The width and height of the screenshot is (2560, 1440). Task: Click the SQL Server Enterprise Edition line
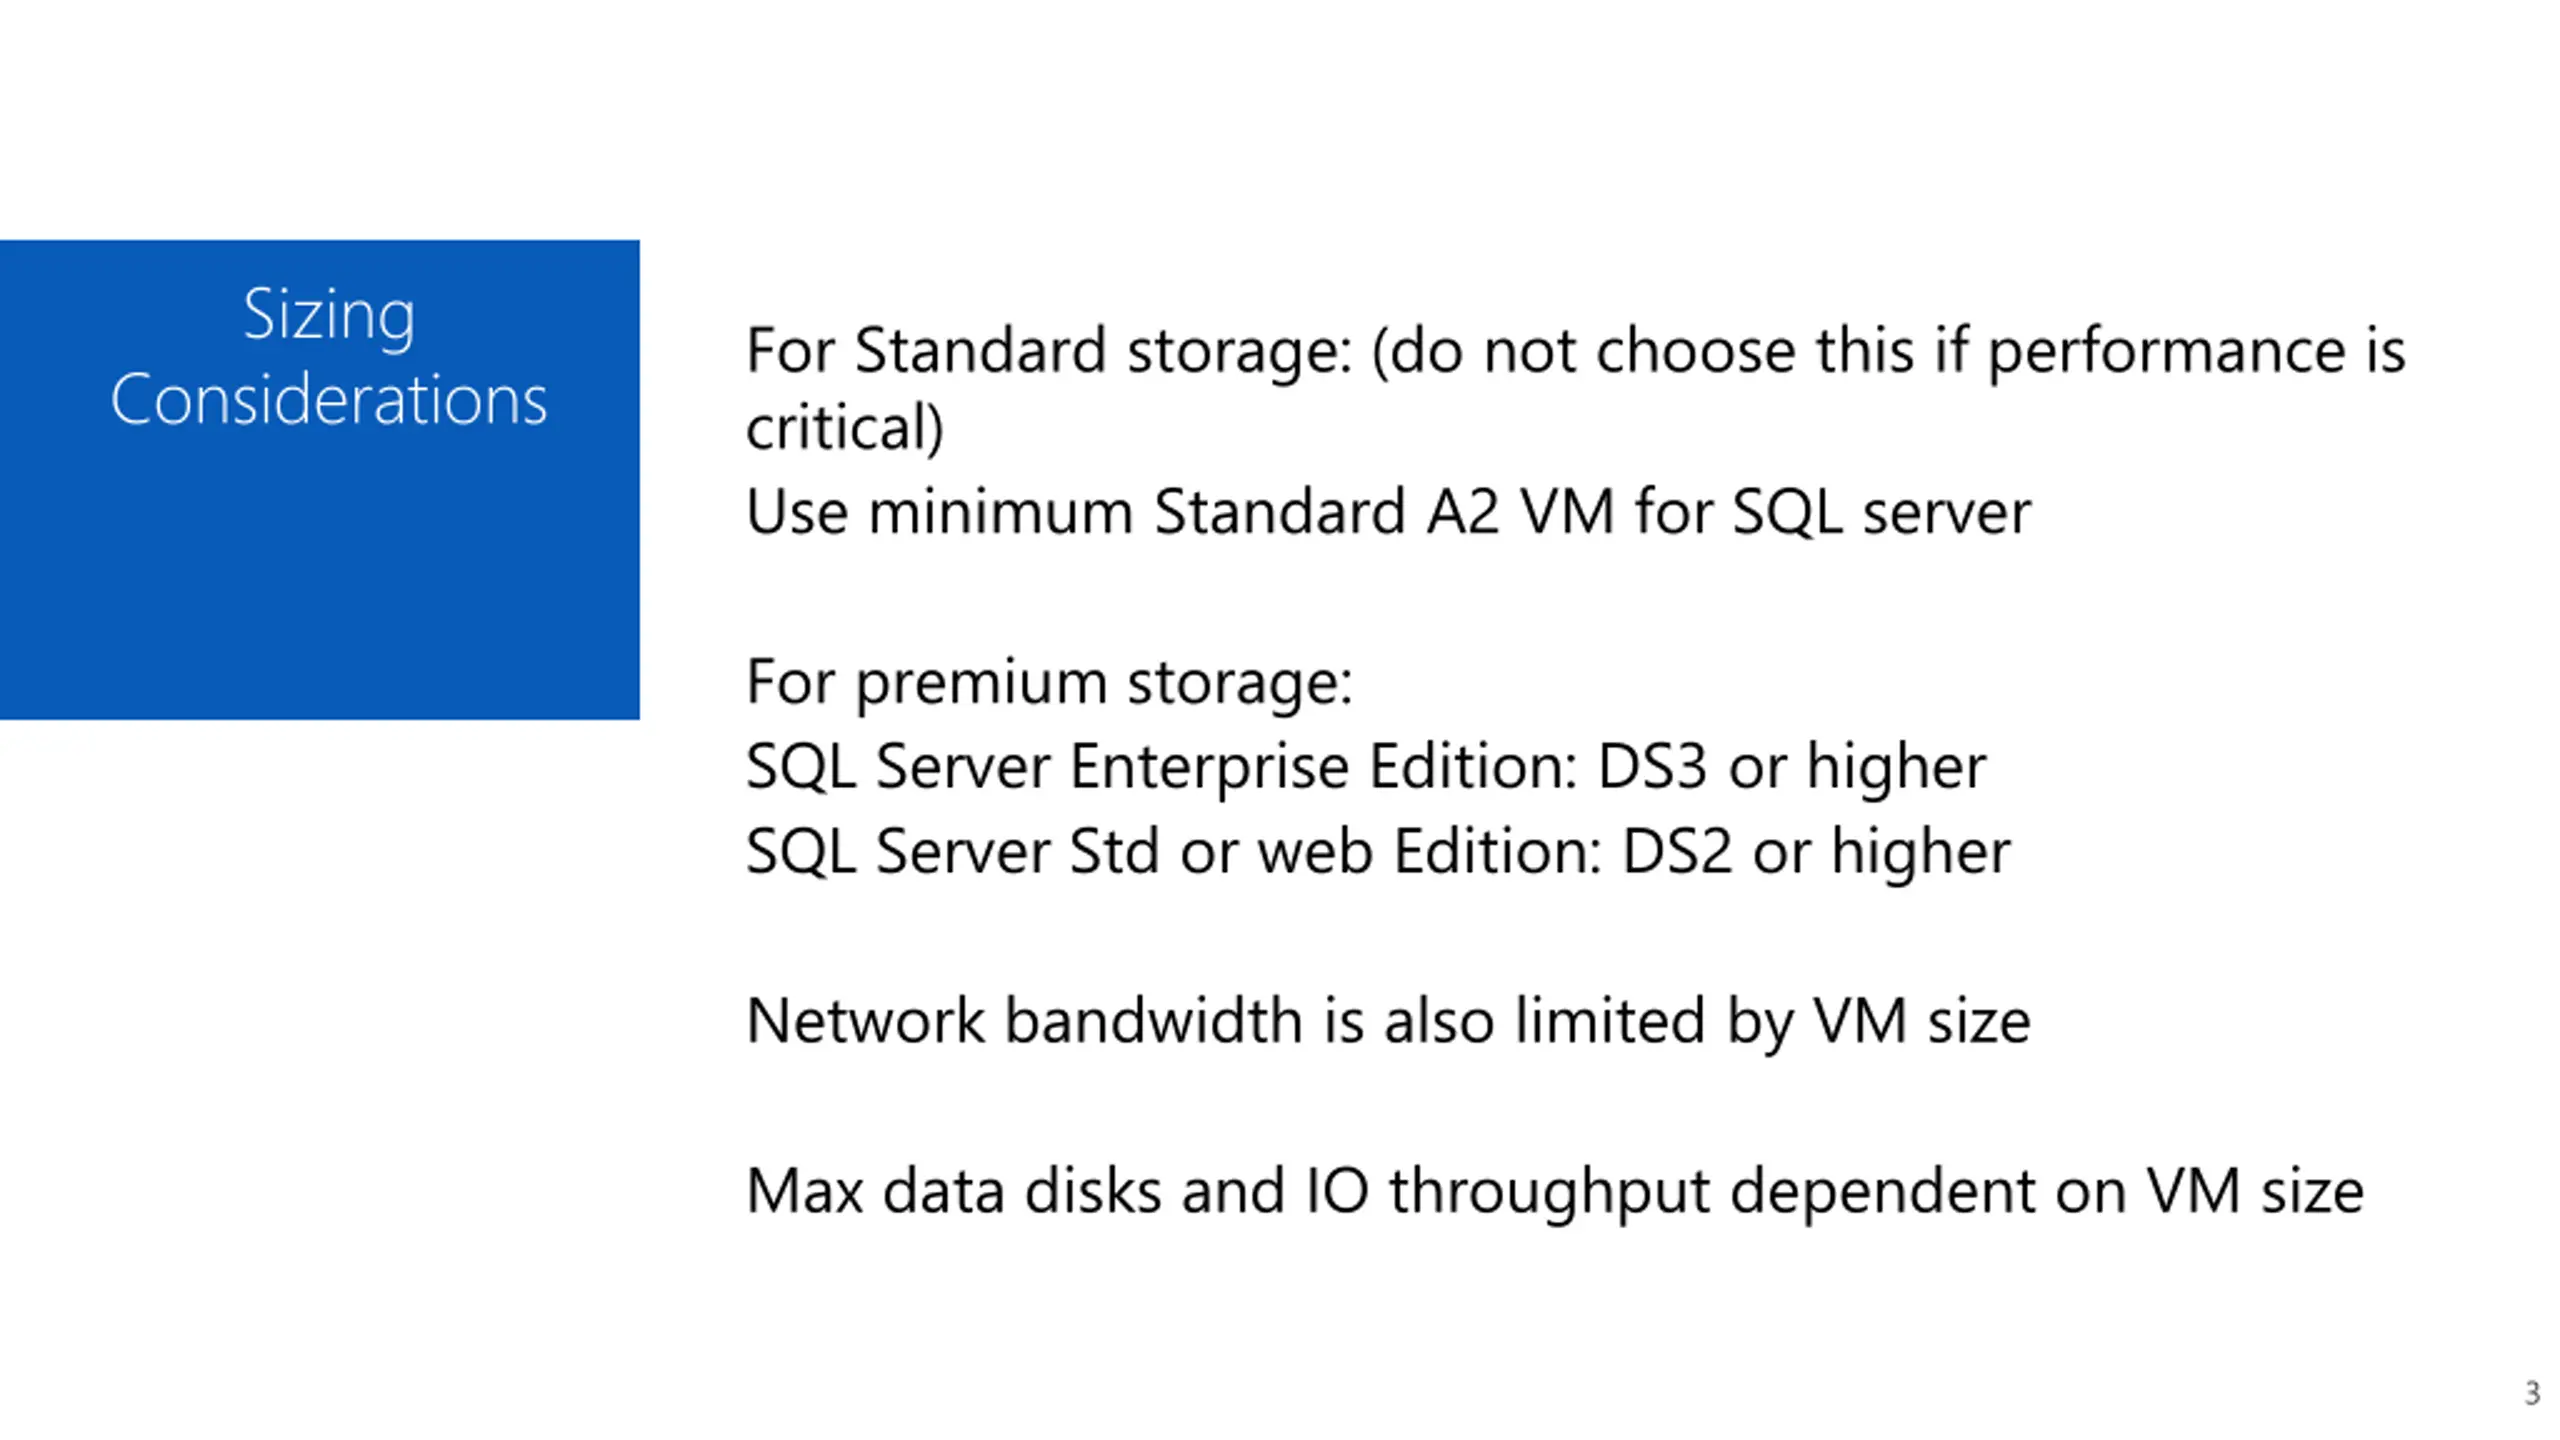[1366, 768]
